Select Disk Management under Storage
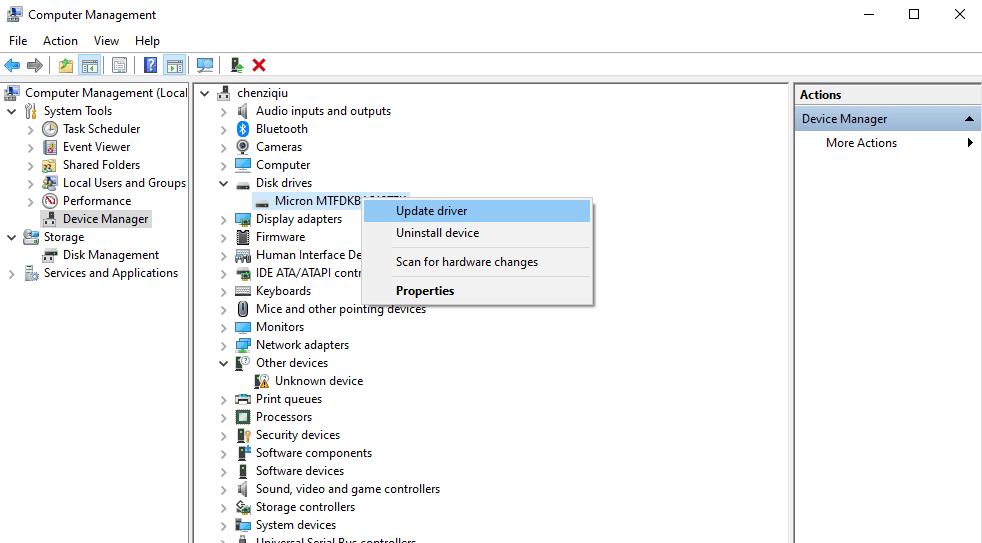This screenshot has height=543, width=982. 110,255
